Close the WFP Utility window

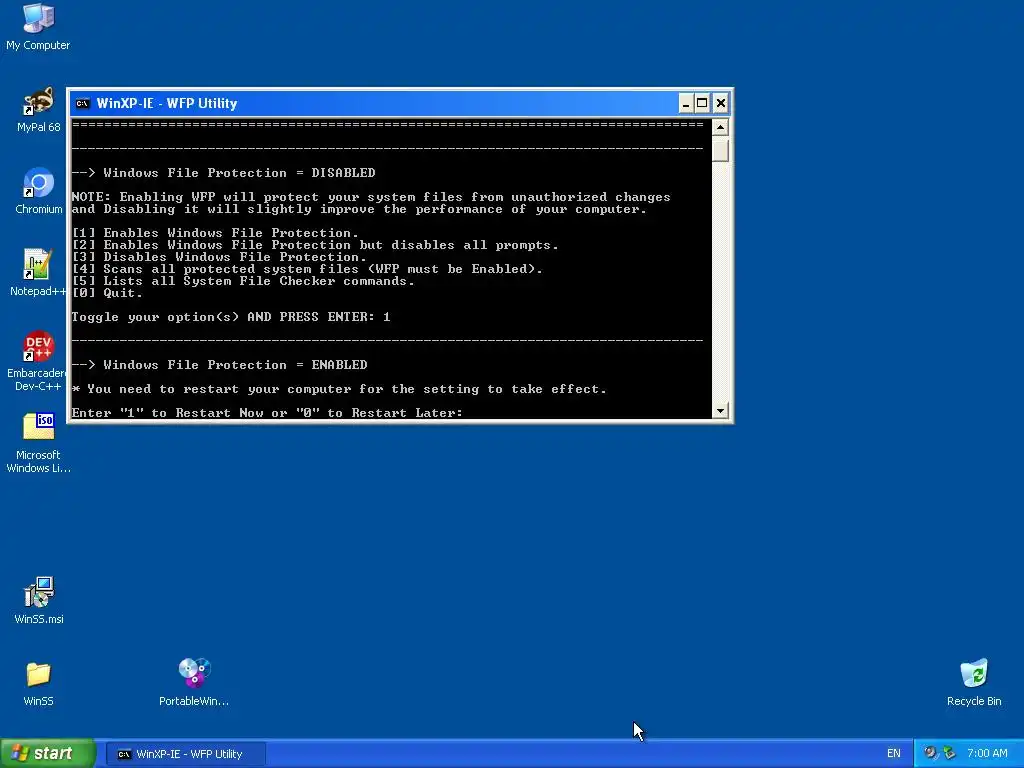pyautogui.click(x=720, y=103)
